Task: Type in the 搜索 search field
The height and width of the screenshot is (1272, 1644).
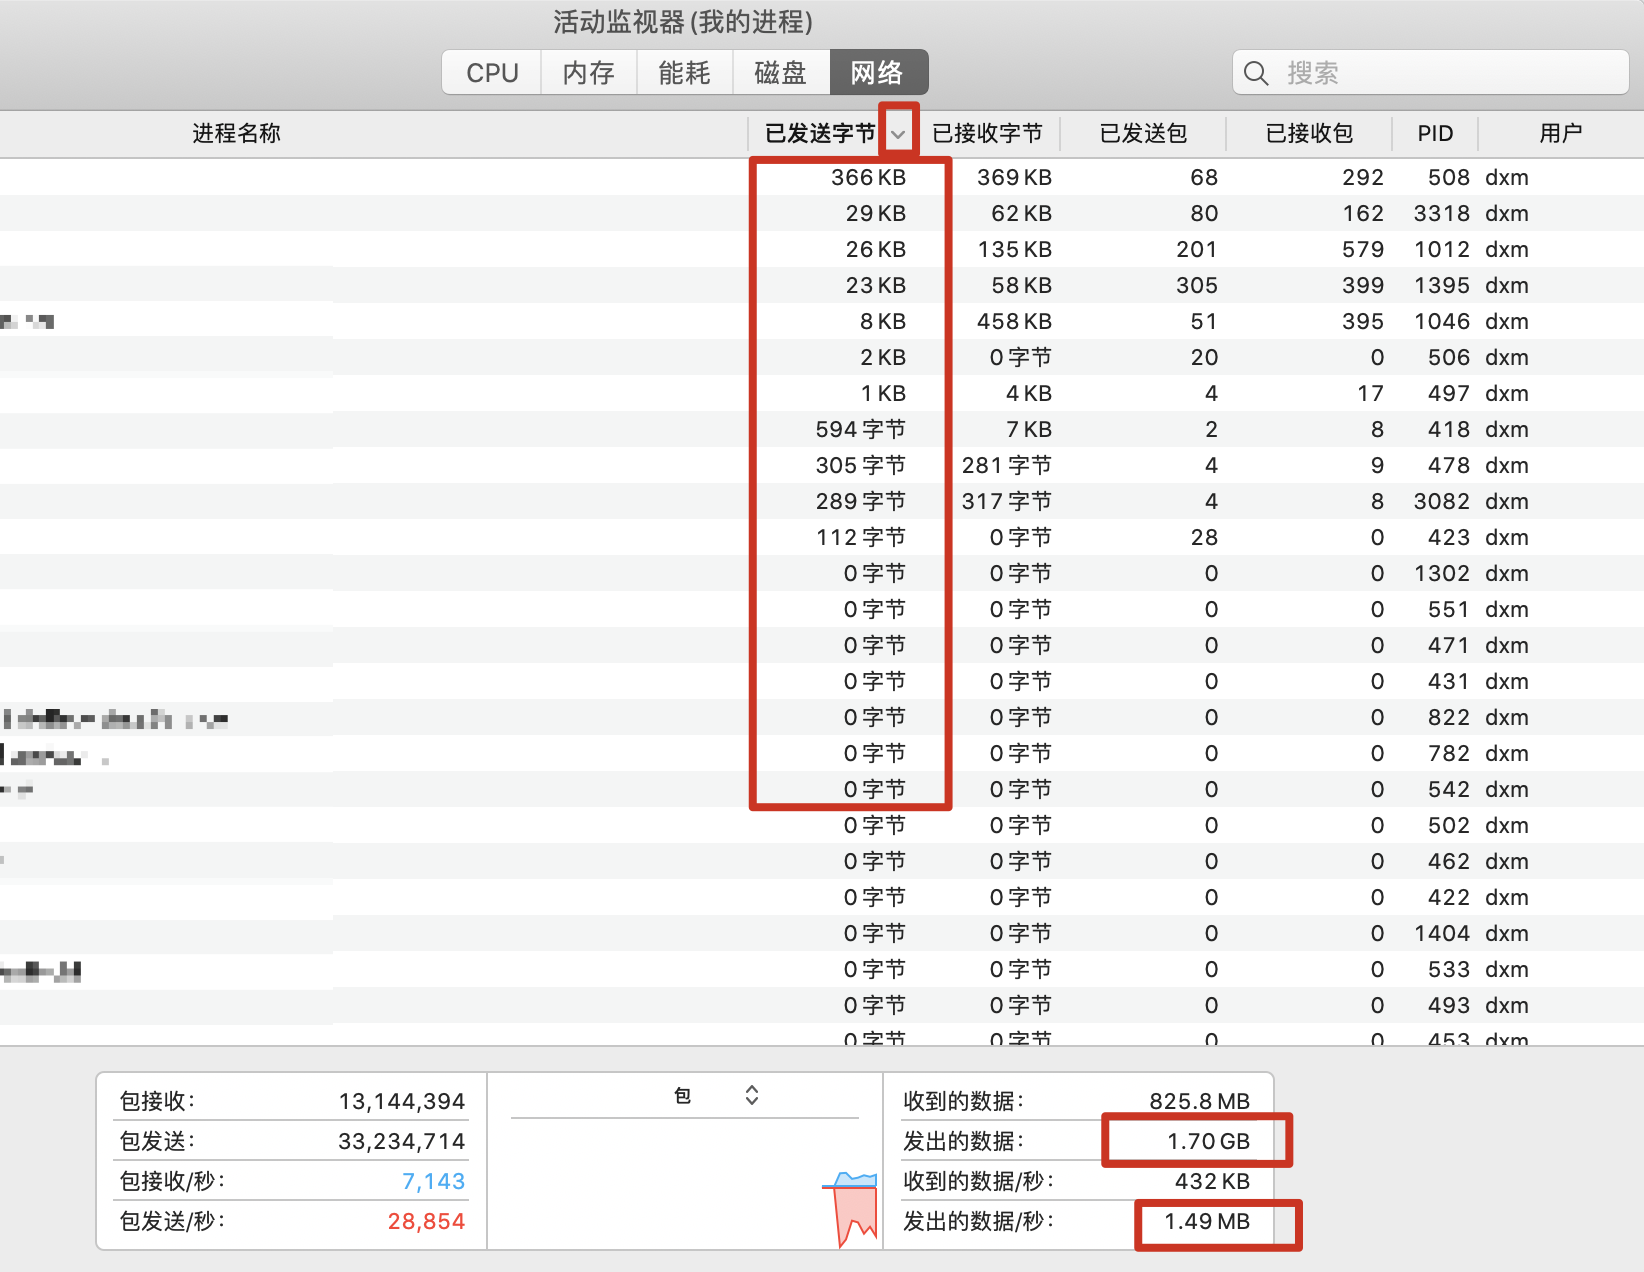Action: pyautogui.click(x=1440, y=73)
